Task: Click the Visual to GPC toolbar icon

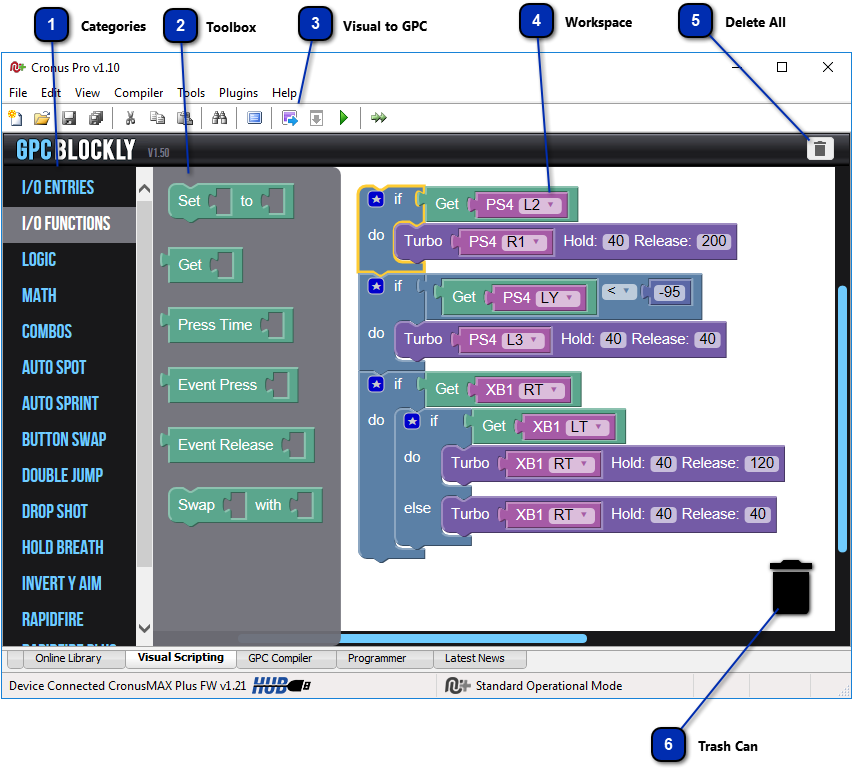Action: (290, 117)
